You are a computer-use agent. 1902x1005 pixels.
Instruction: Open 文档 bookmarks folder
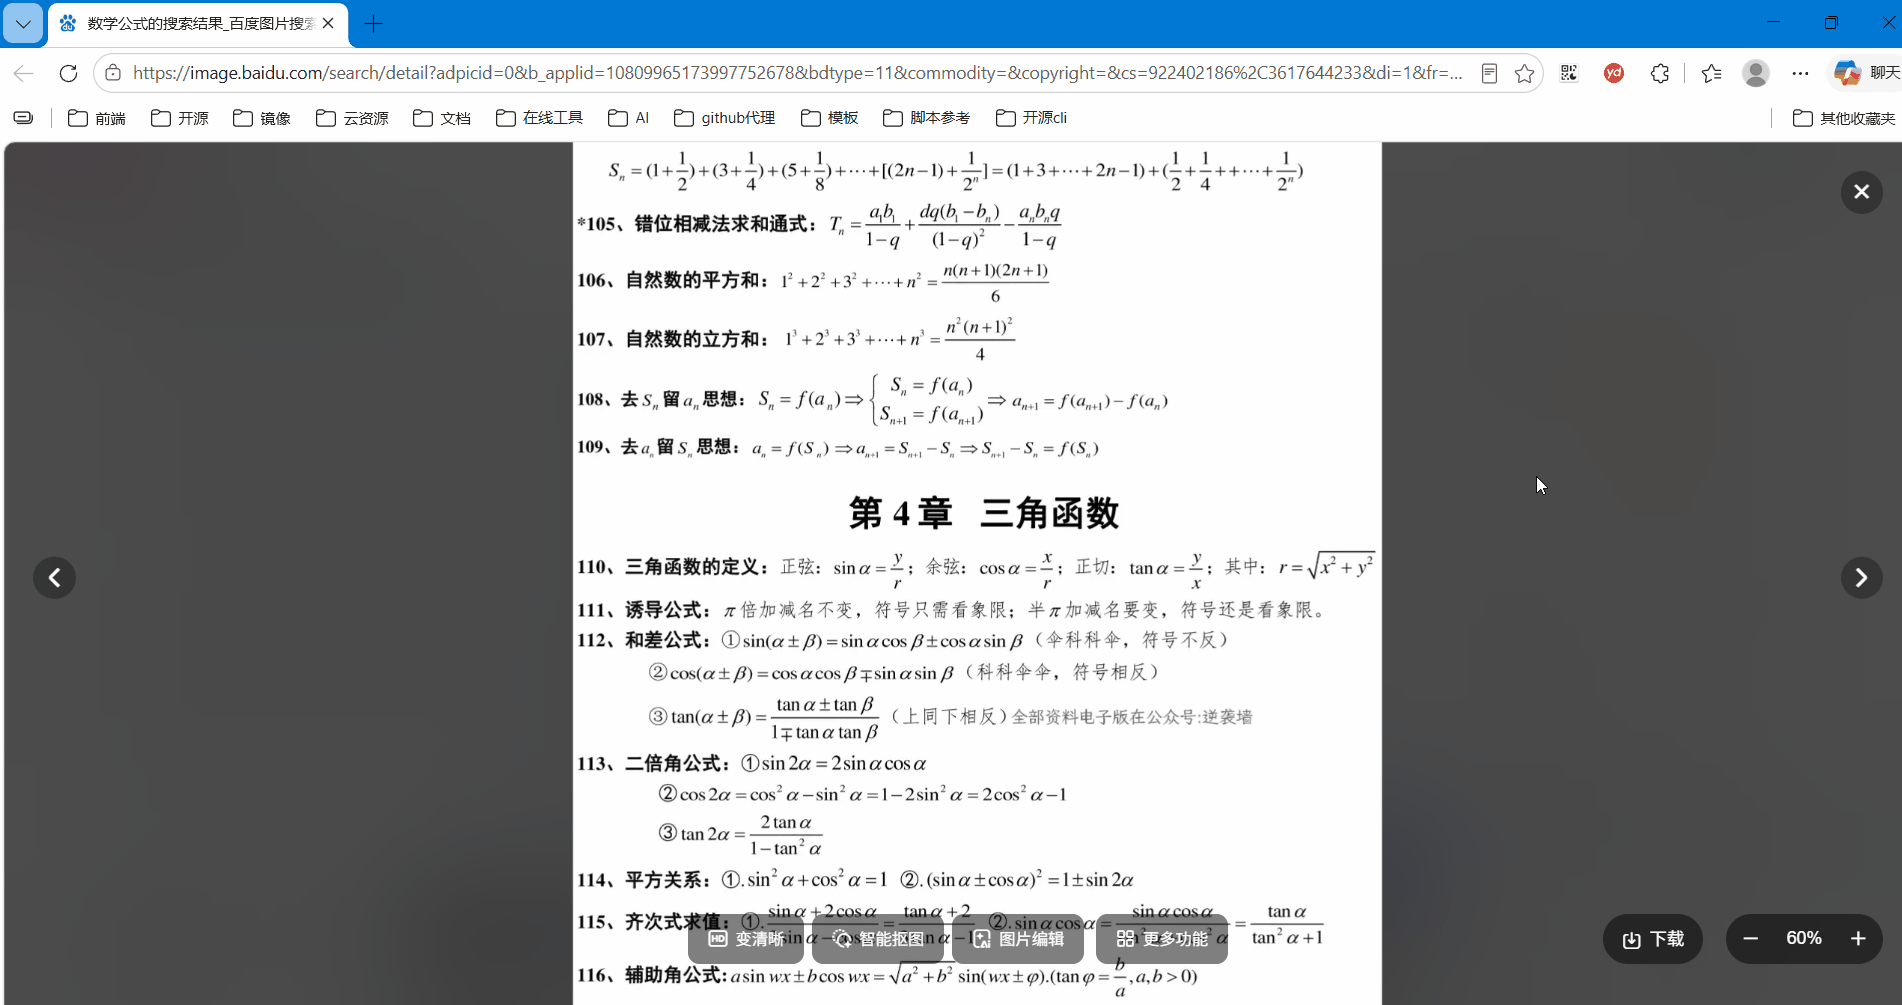[x=442, y=118]
